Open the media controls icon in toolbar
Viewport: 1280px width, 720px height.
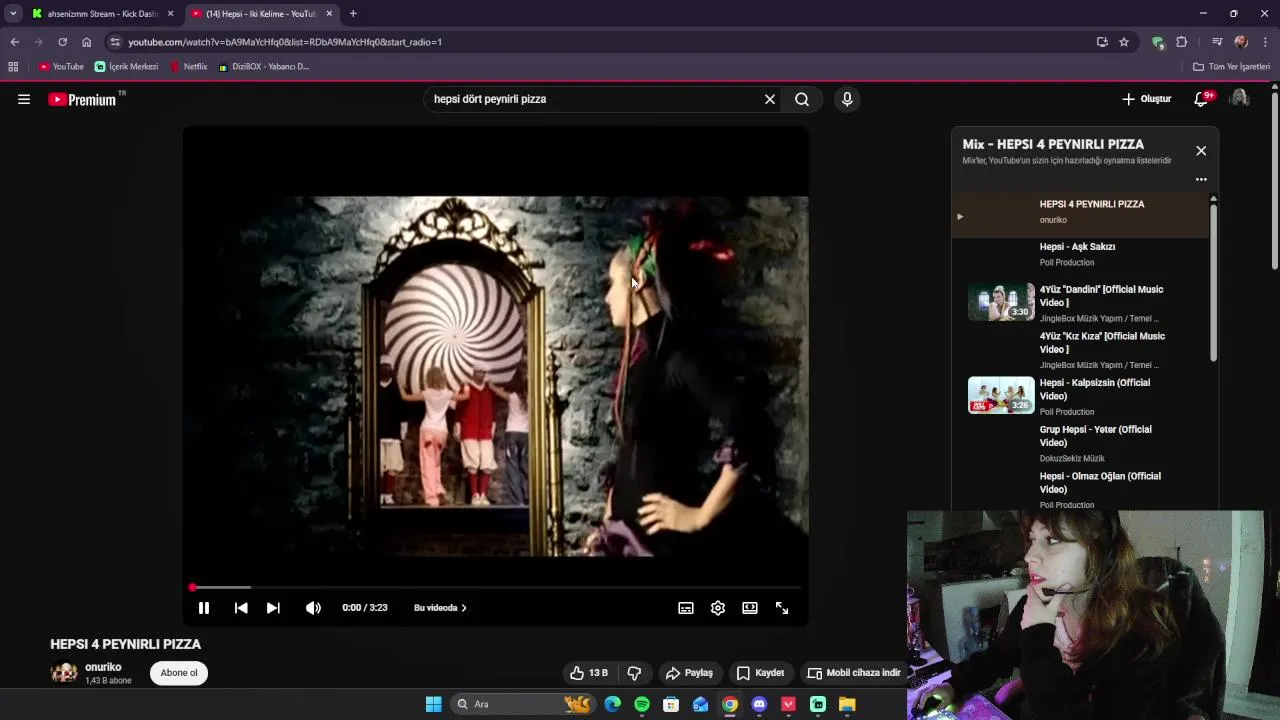coord(1217,42)
